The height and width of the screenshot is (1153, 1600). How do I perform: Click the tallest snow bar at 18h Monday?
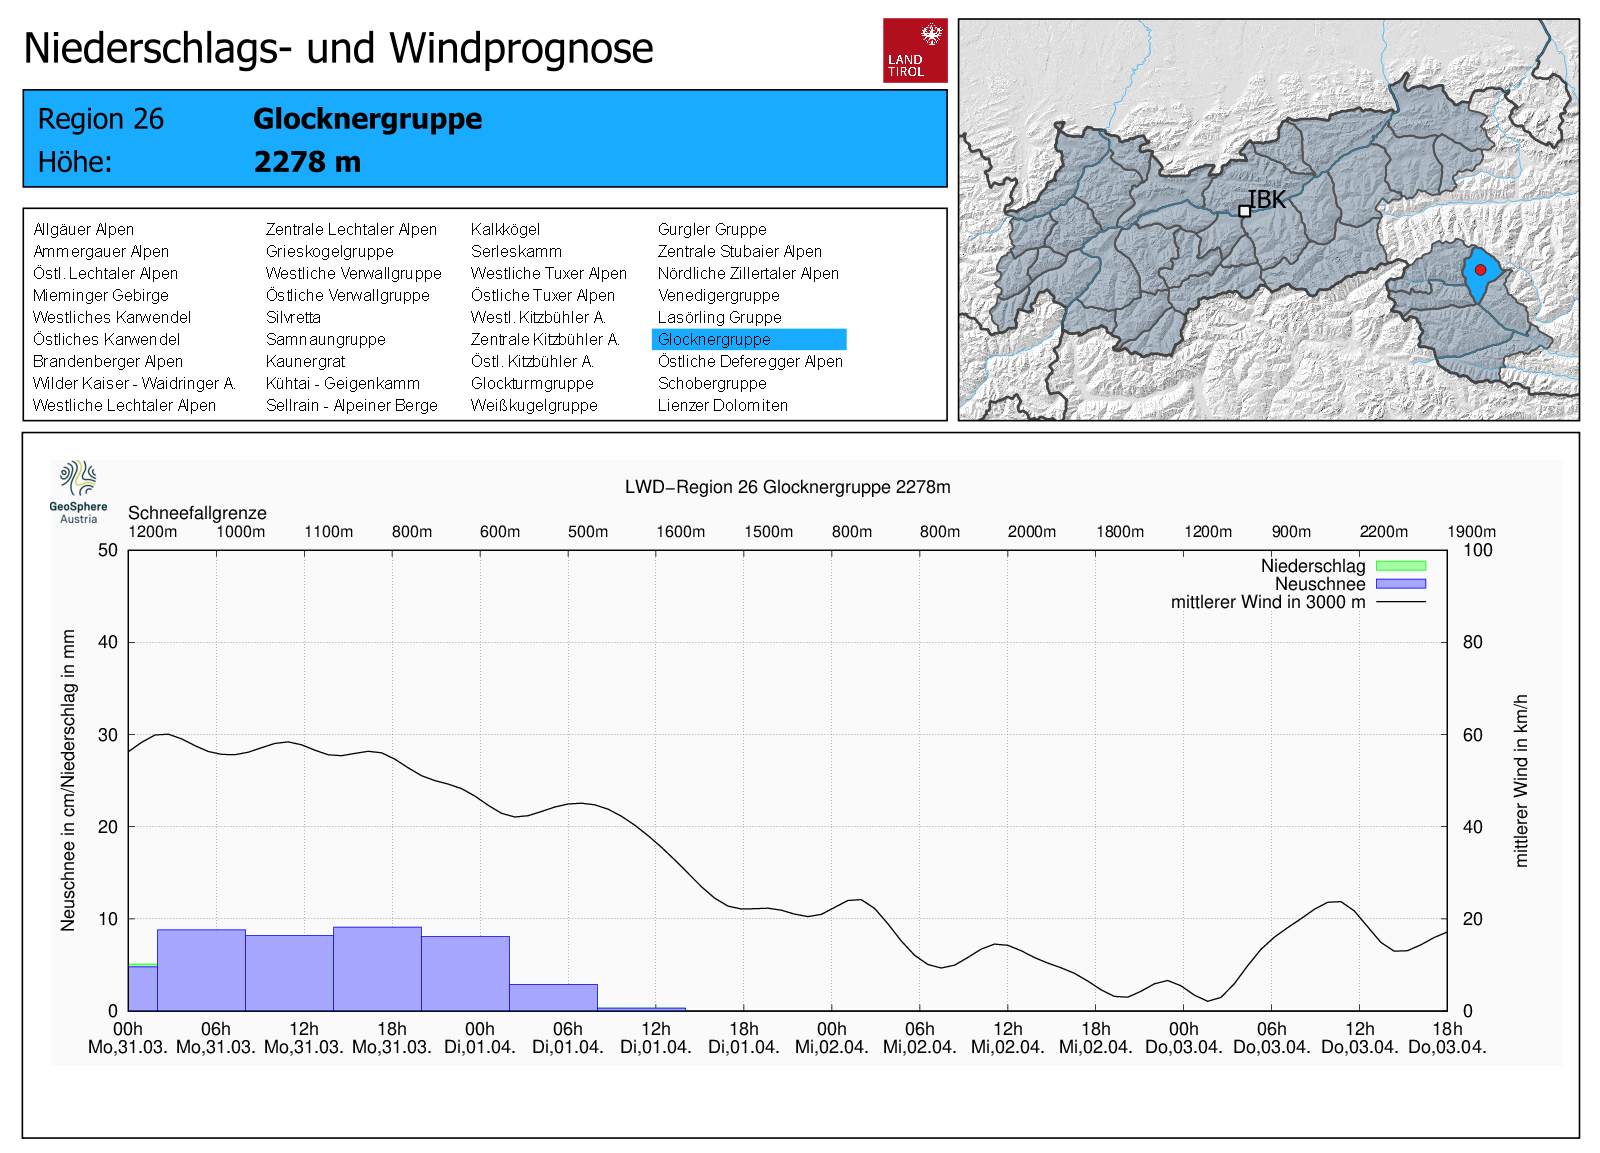click(377, 968)
